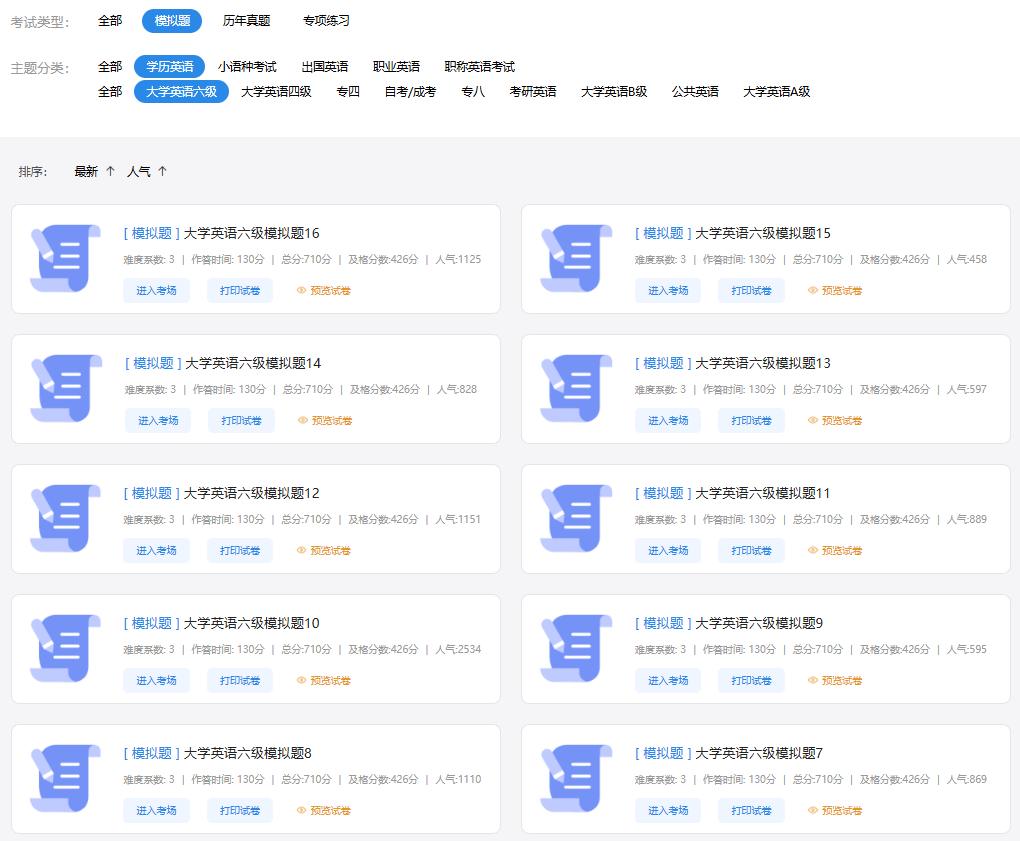Click the scroll icon beside 大学英语六级模拟题7
1020x841 pixels.
click(576, 778)
